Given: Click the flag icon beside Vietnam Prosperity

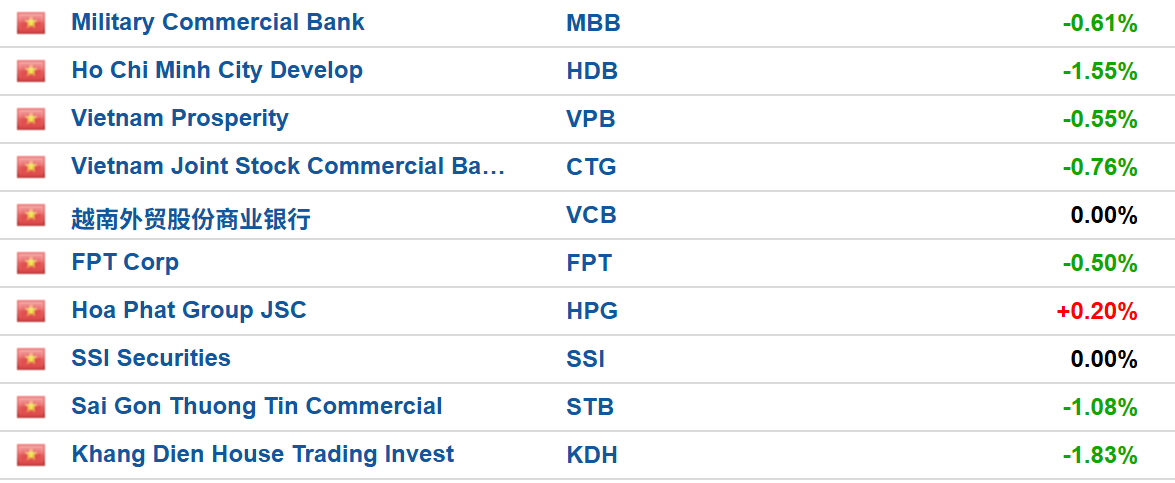Looking at the screenshot, I should (x=31, y=119).
